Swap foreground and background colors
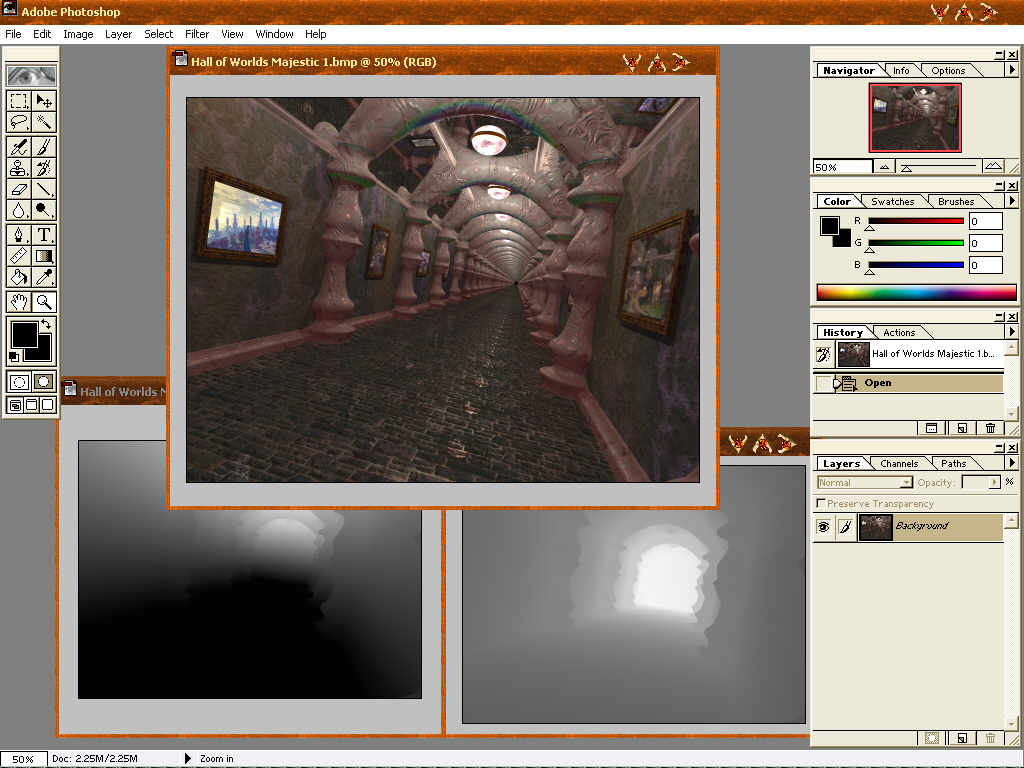1024x768 pixels. (x=46, y=326)
